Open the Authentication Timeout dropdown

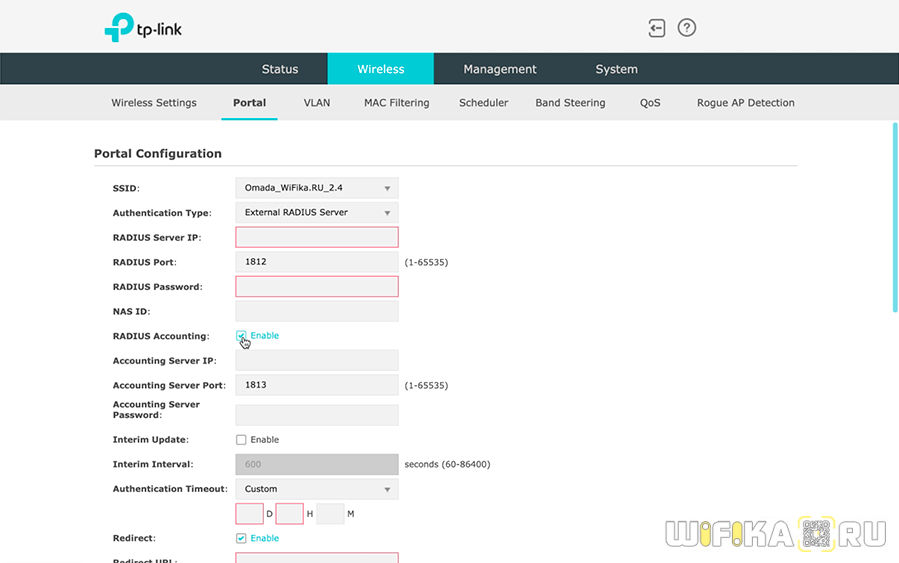point(316,489)
